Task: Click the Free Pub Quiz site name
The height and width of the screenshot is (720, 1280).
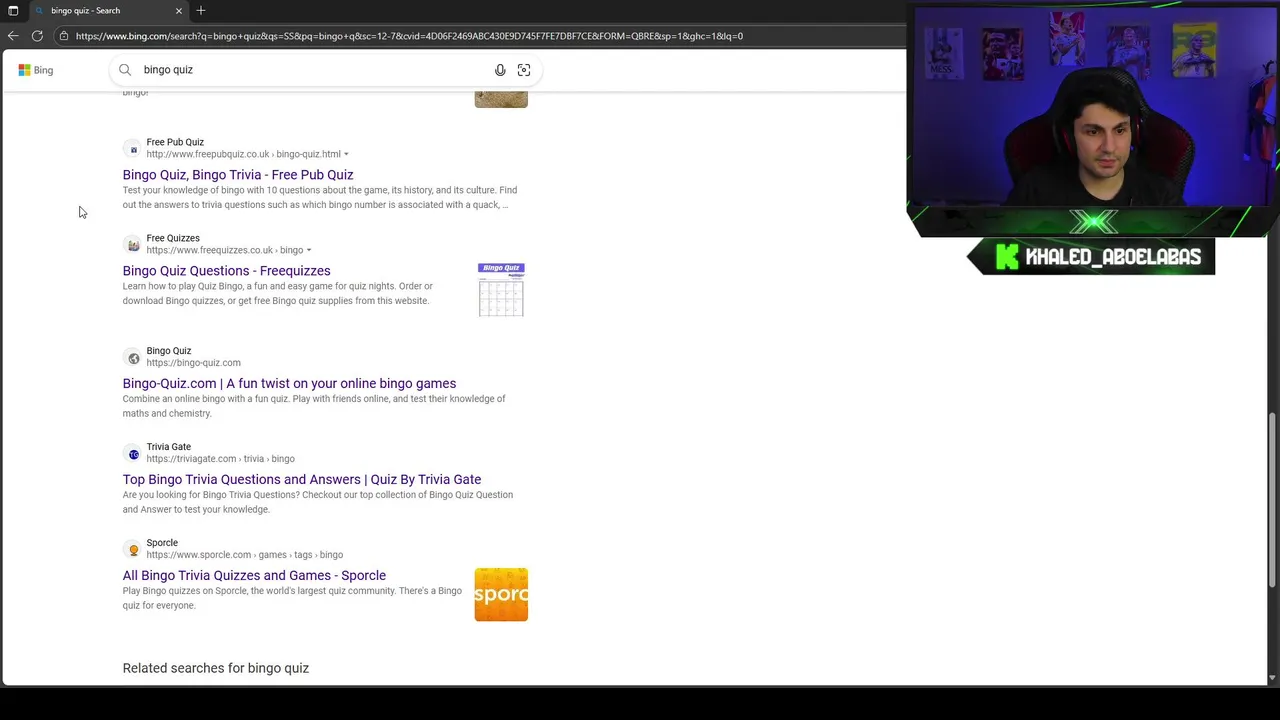Action: (x=175, y=143)
